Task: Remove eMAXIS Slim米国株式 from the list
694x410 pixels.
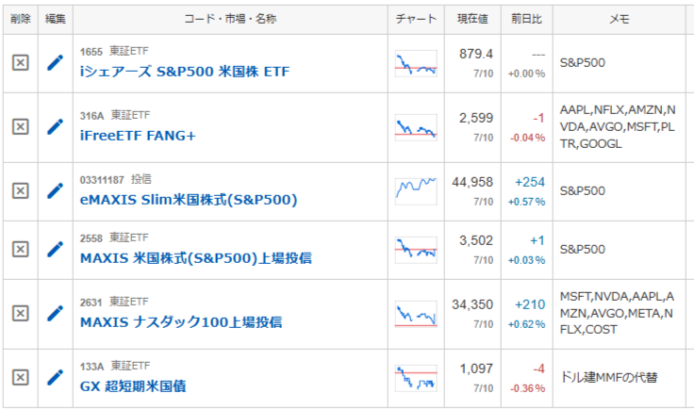Action: coord(20,191)
